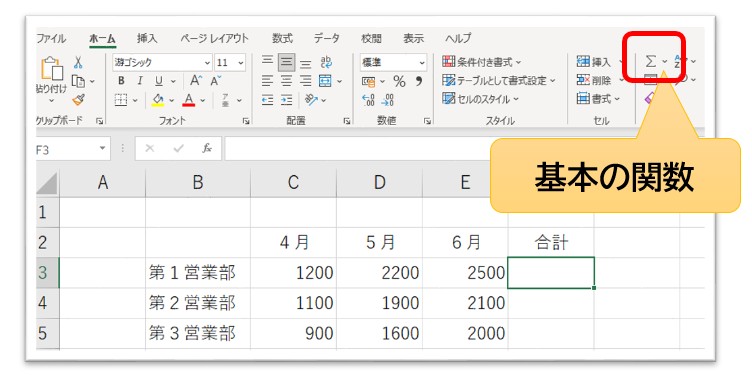Toggle Wrap Text icon
Image resolution: width=752 pixels, height=380 pixels.
(326, 62)
